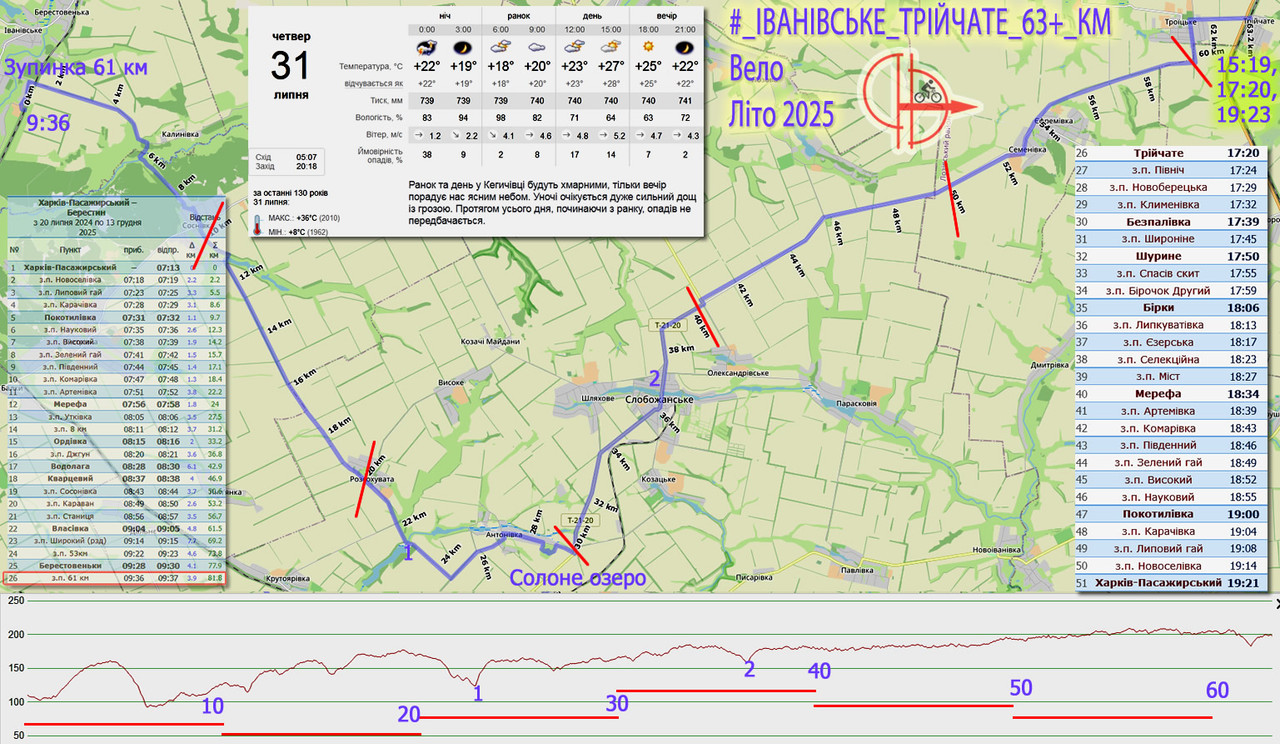1280x744 pixels.
Task: Click the Дмитрівка village label
Action: pyautogui.click(x=1050, y=365)
